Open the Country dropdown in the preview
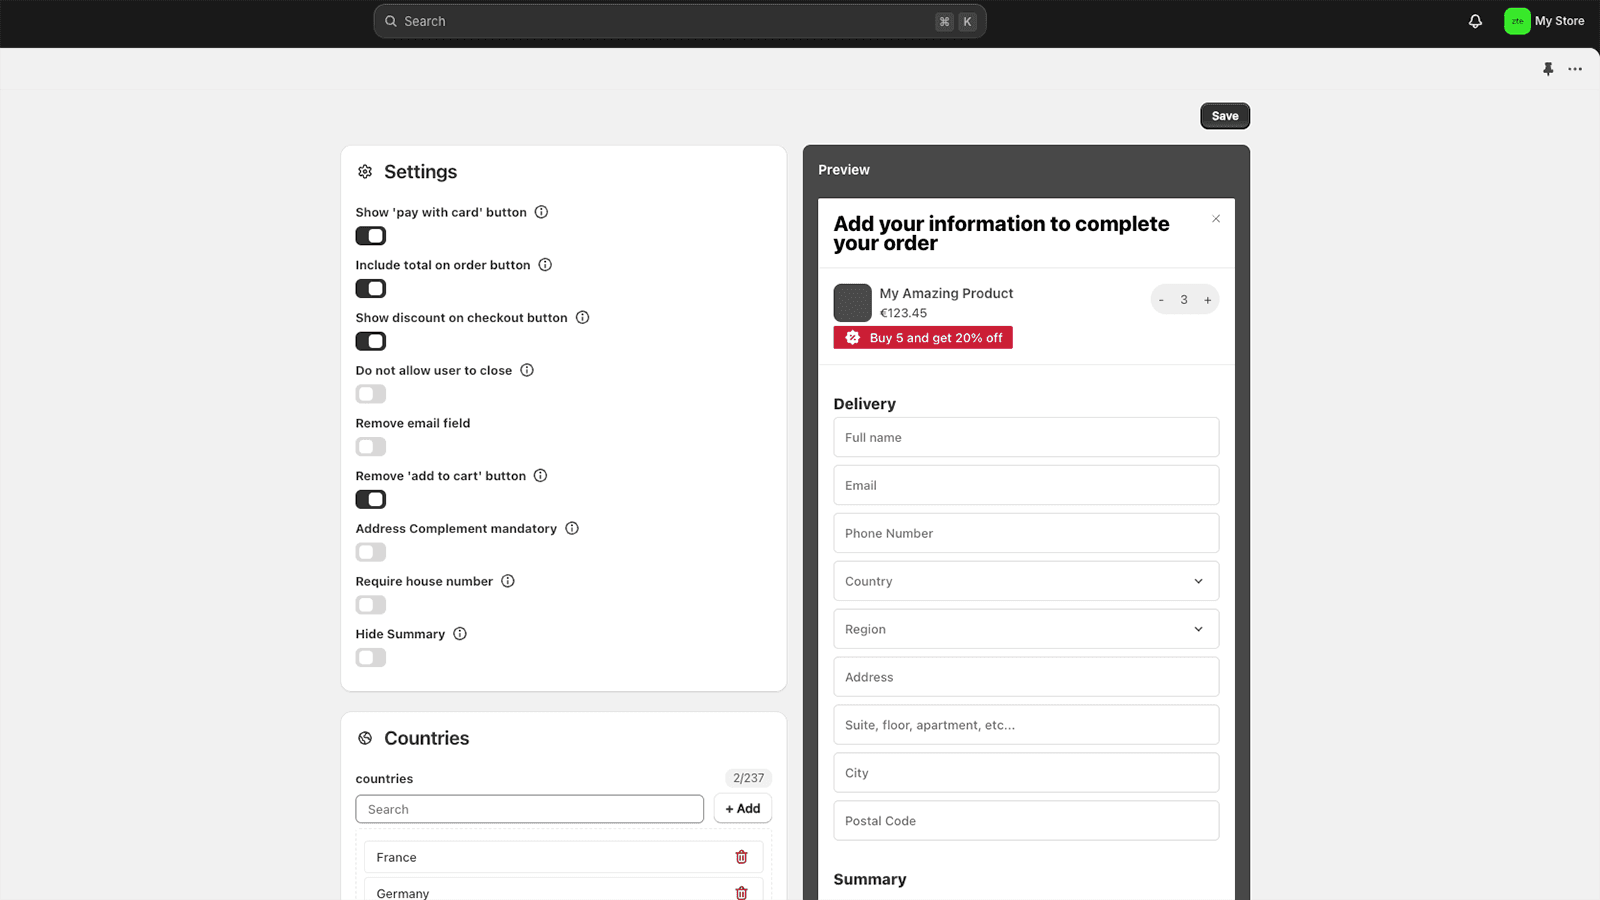Viewport: 1600px width, 900px height. click(x=1025, y=580)
